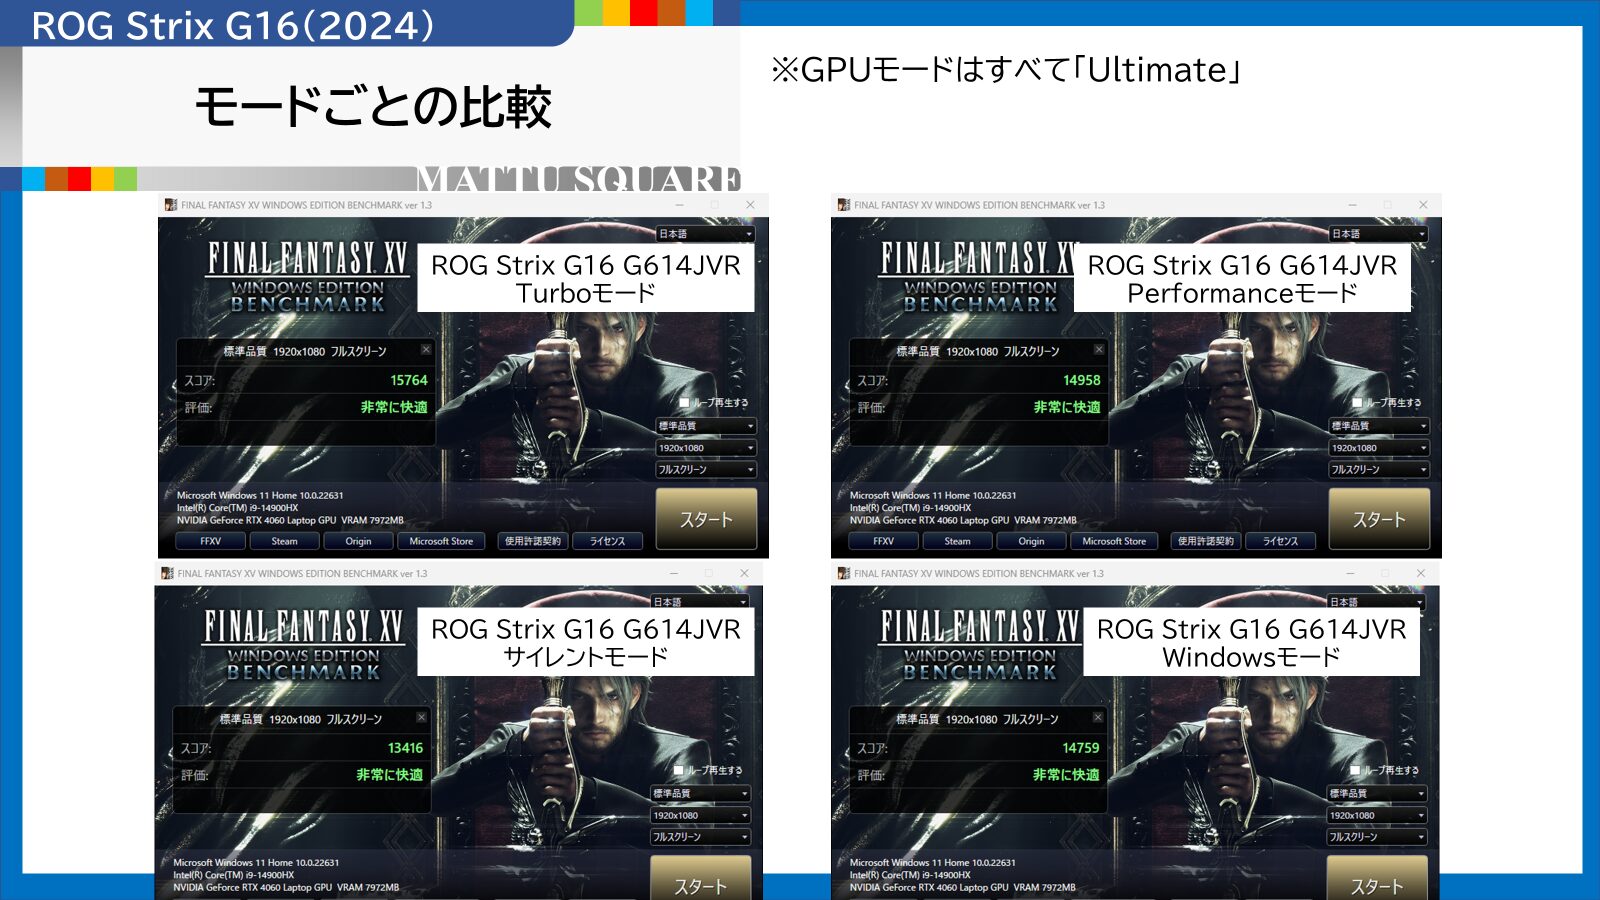Click the モードごとの比較 heading
This screenshot has width=1600, height=900.
(373, 107)
